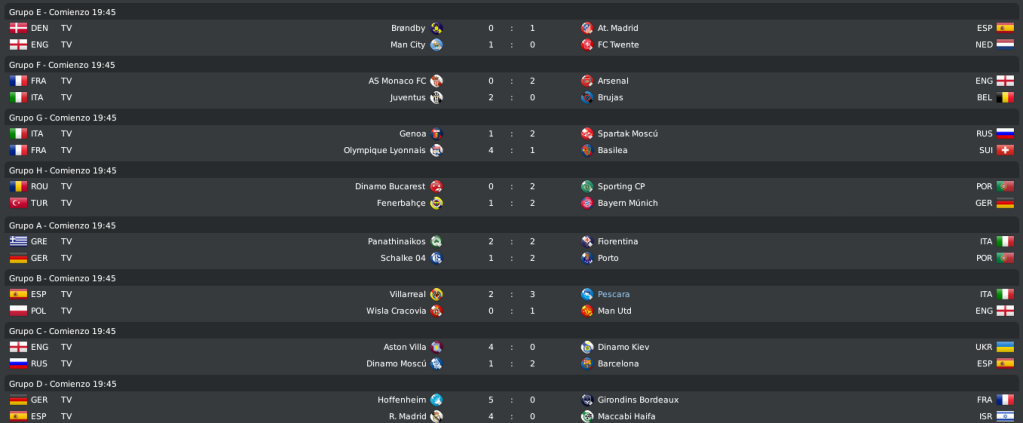This screenshot has width=1023, height=423.
Task: Click the Juventus club crest icon
Action: [436, 97]
